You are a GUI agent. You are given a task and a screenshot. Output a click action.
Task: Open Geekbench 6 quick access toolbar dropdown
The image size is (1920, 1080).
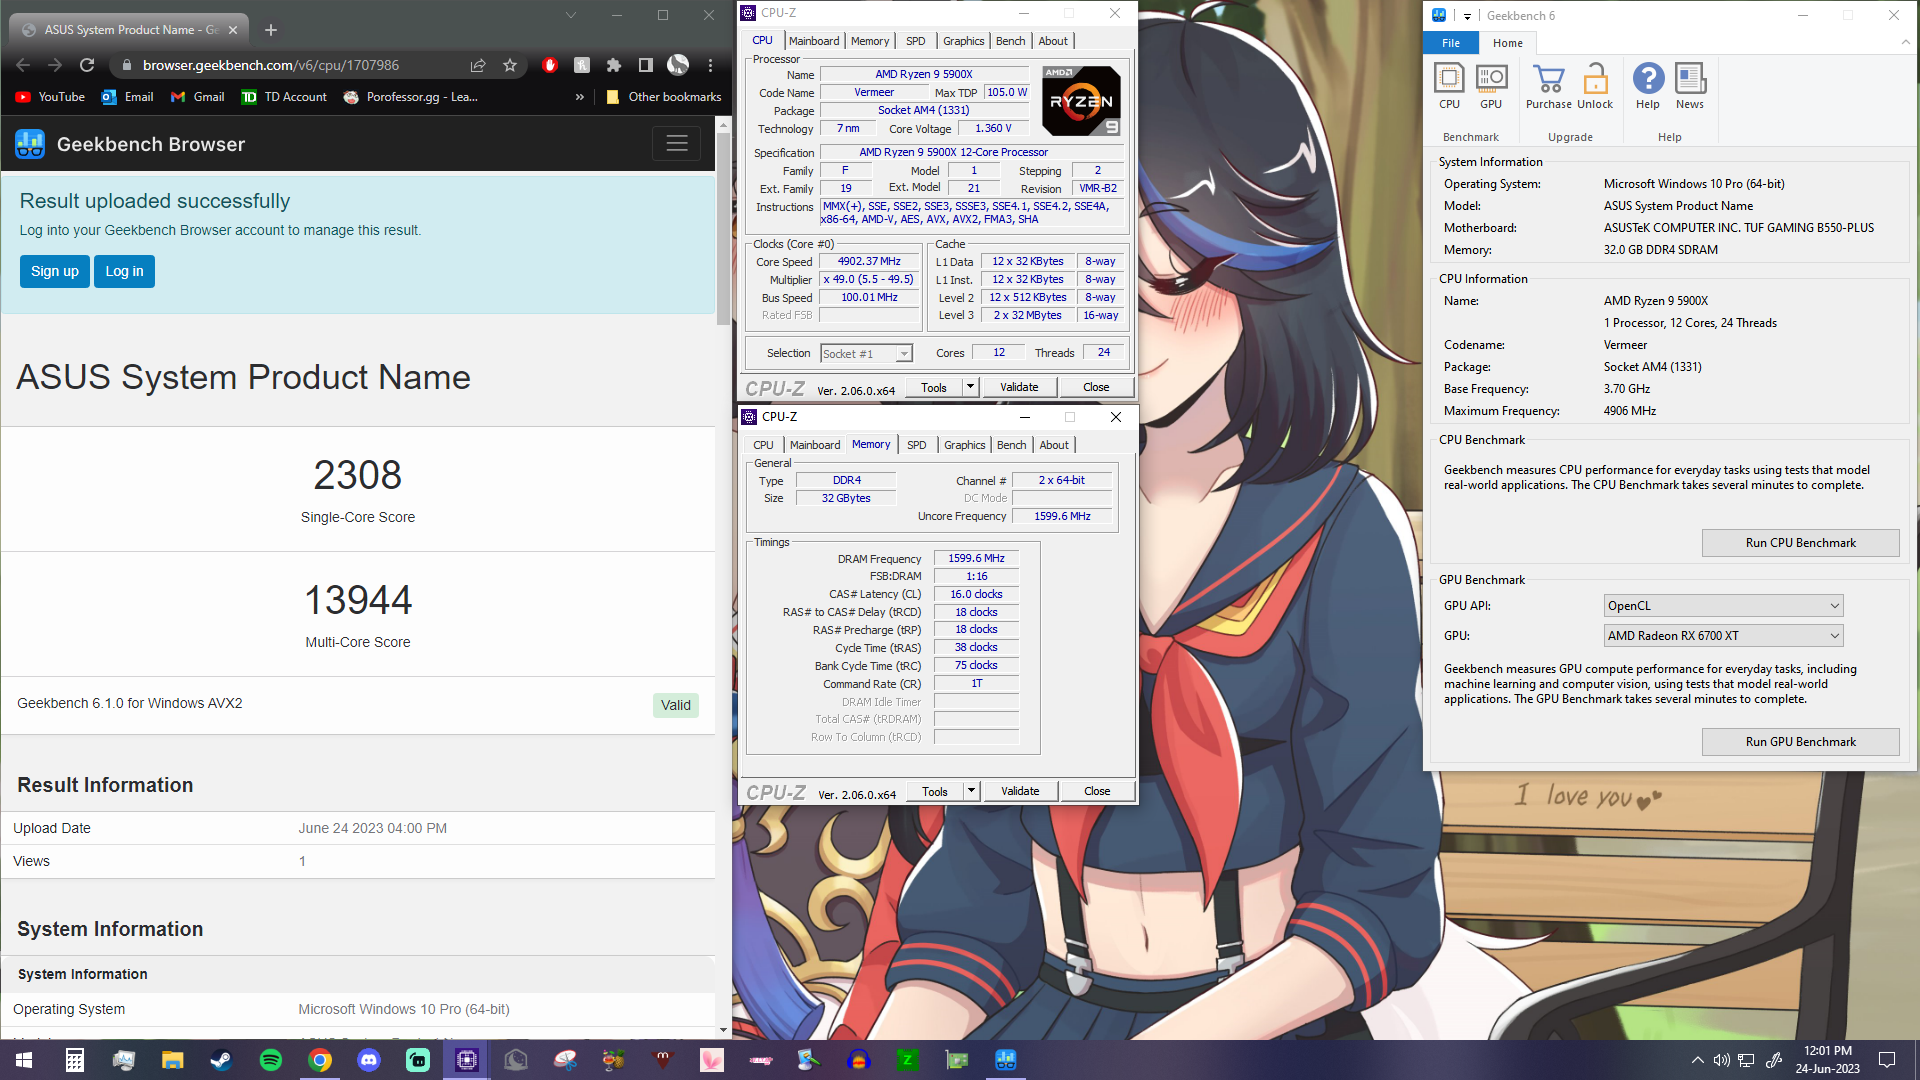[x=1467, y=16]
